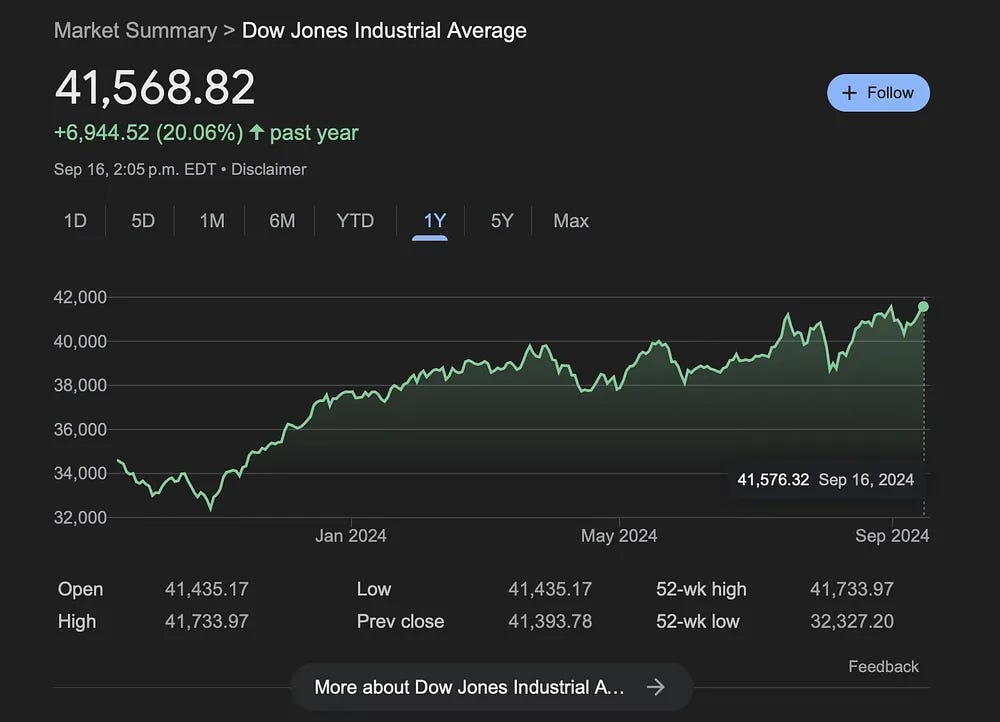Click the Open value 41,435.17
1000x722 pixels.
[x=207, y=589]
